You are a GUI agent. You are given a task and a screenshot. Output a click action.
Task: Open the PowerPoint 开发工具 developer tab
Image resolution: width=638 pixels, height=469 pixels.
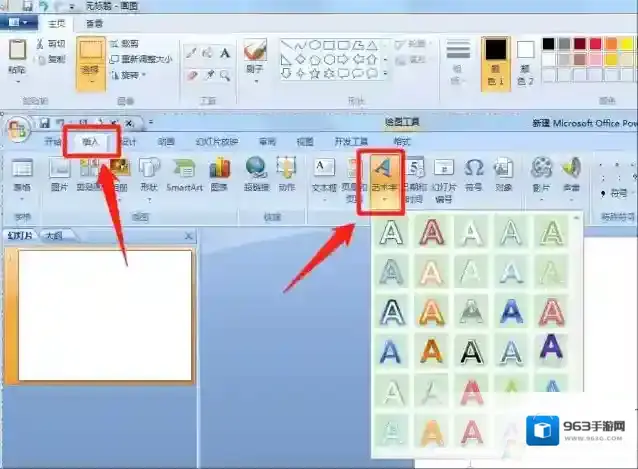[x=351, y=142]
